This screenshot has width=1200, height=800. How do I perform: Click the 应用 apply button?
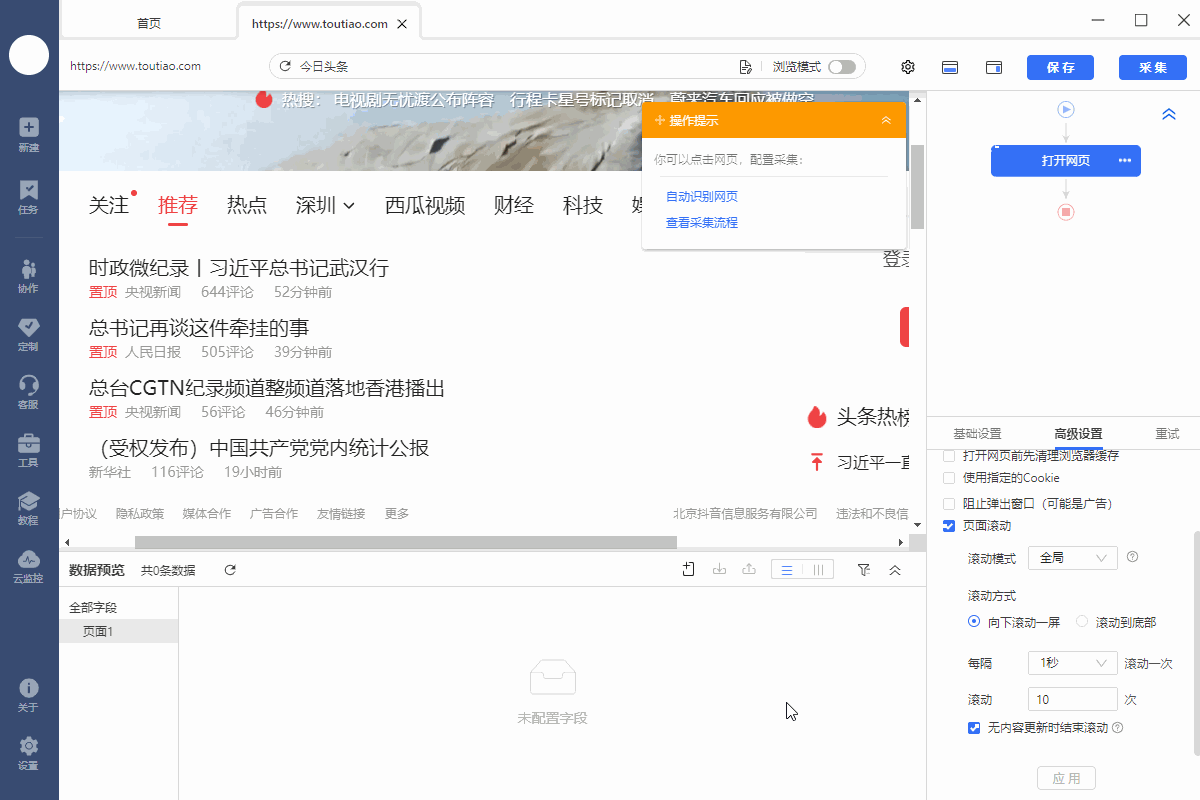click(1067, 778)
